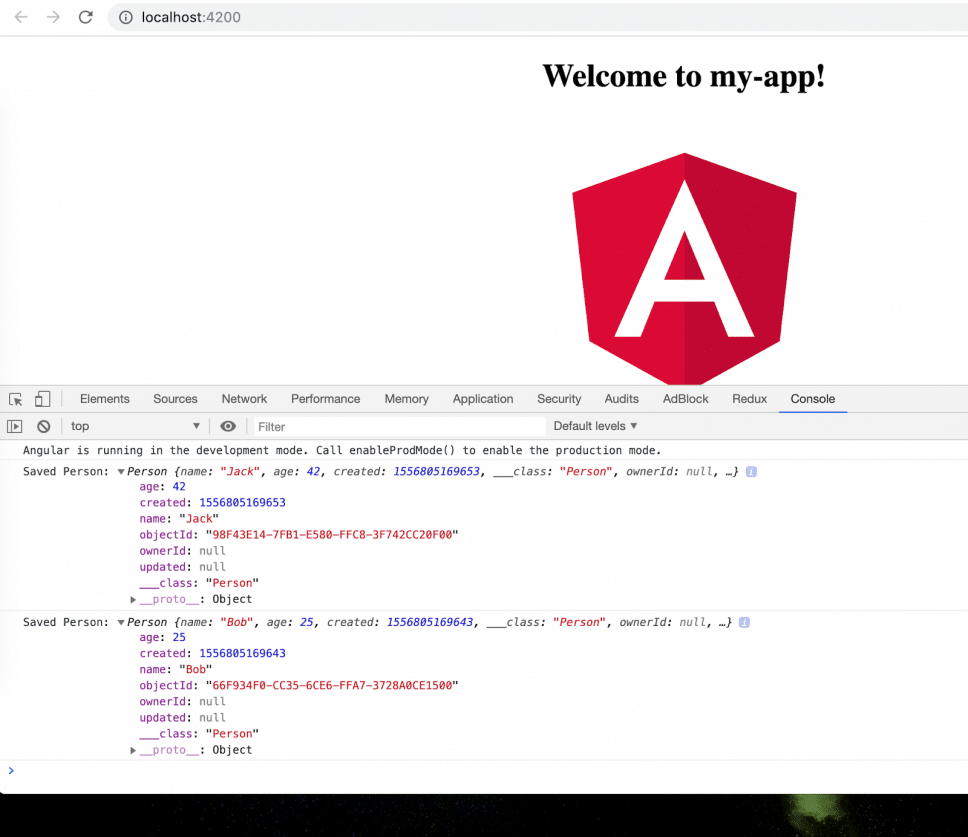This screenshot has width=968, height=837.
Task: Click objectId value starting 98F43E14
Action: [332, 535]
